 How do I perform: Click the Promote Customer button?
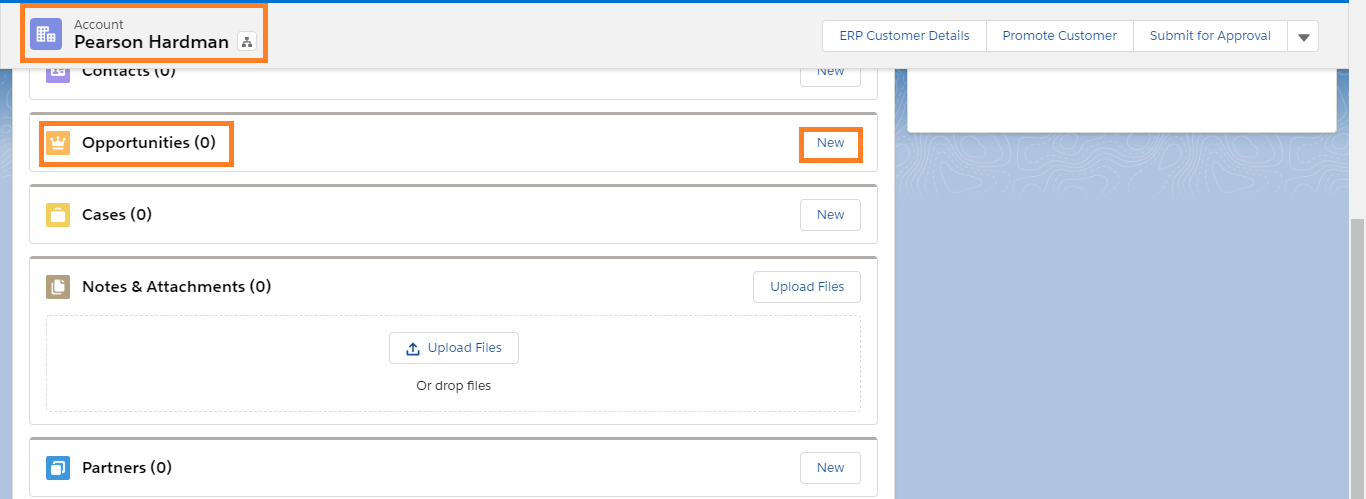coord(1060,36)
